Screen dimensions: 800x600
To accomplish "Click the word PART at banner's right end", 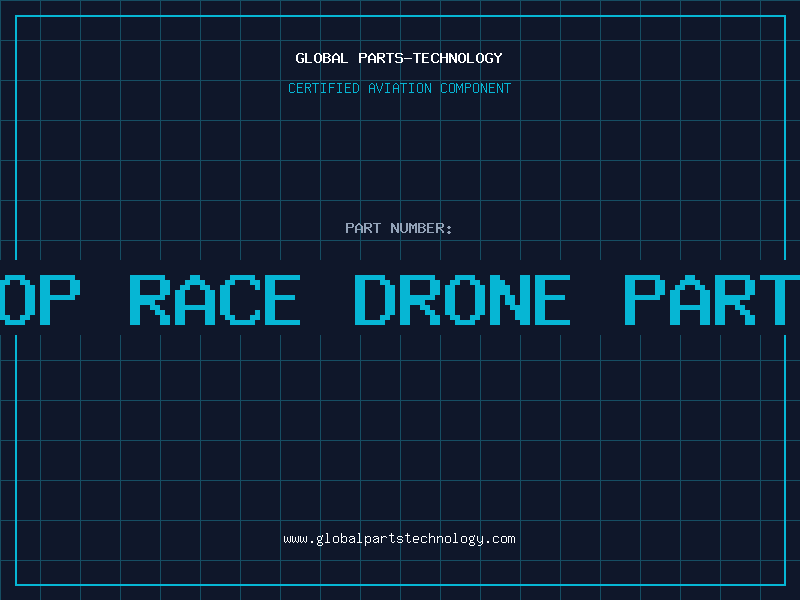I will [710, 299].
